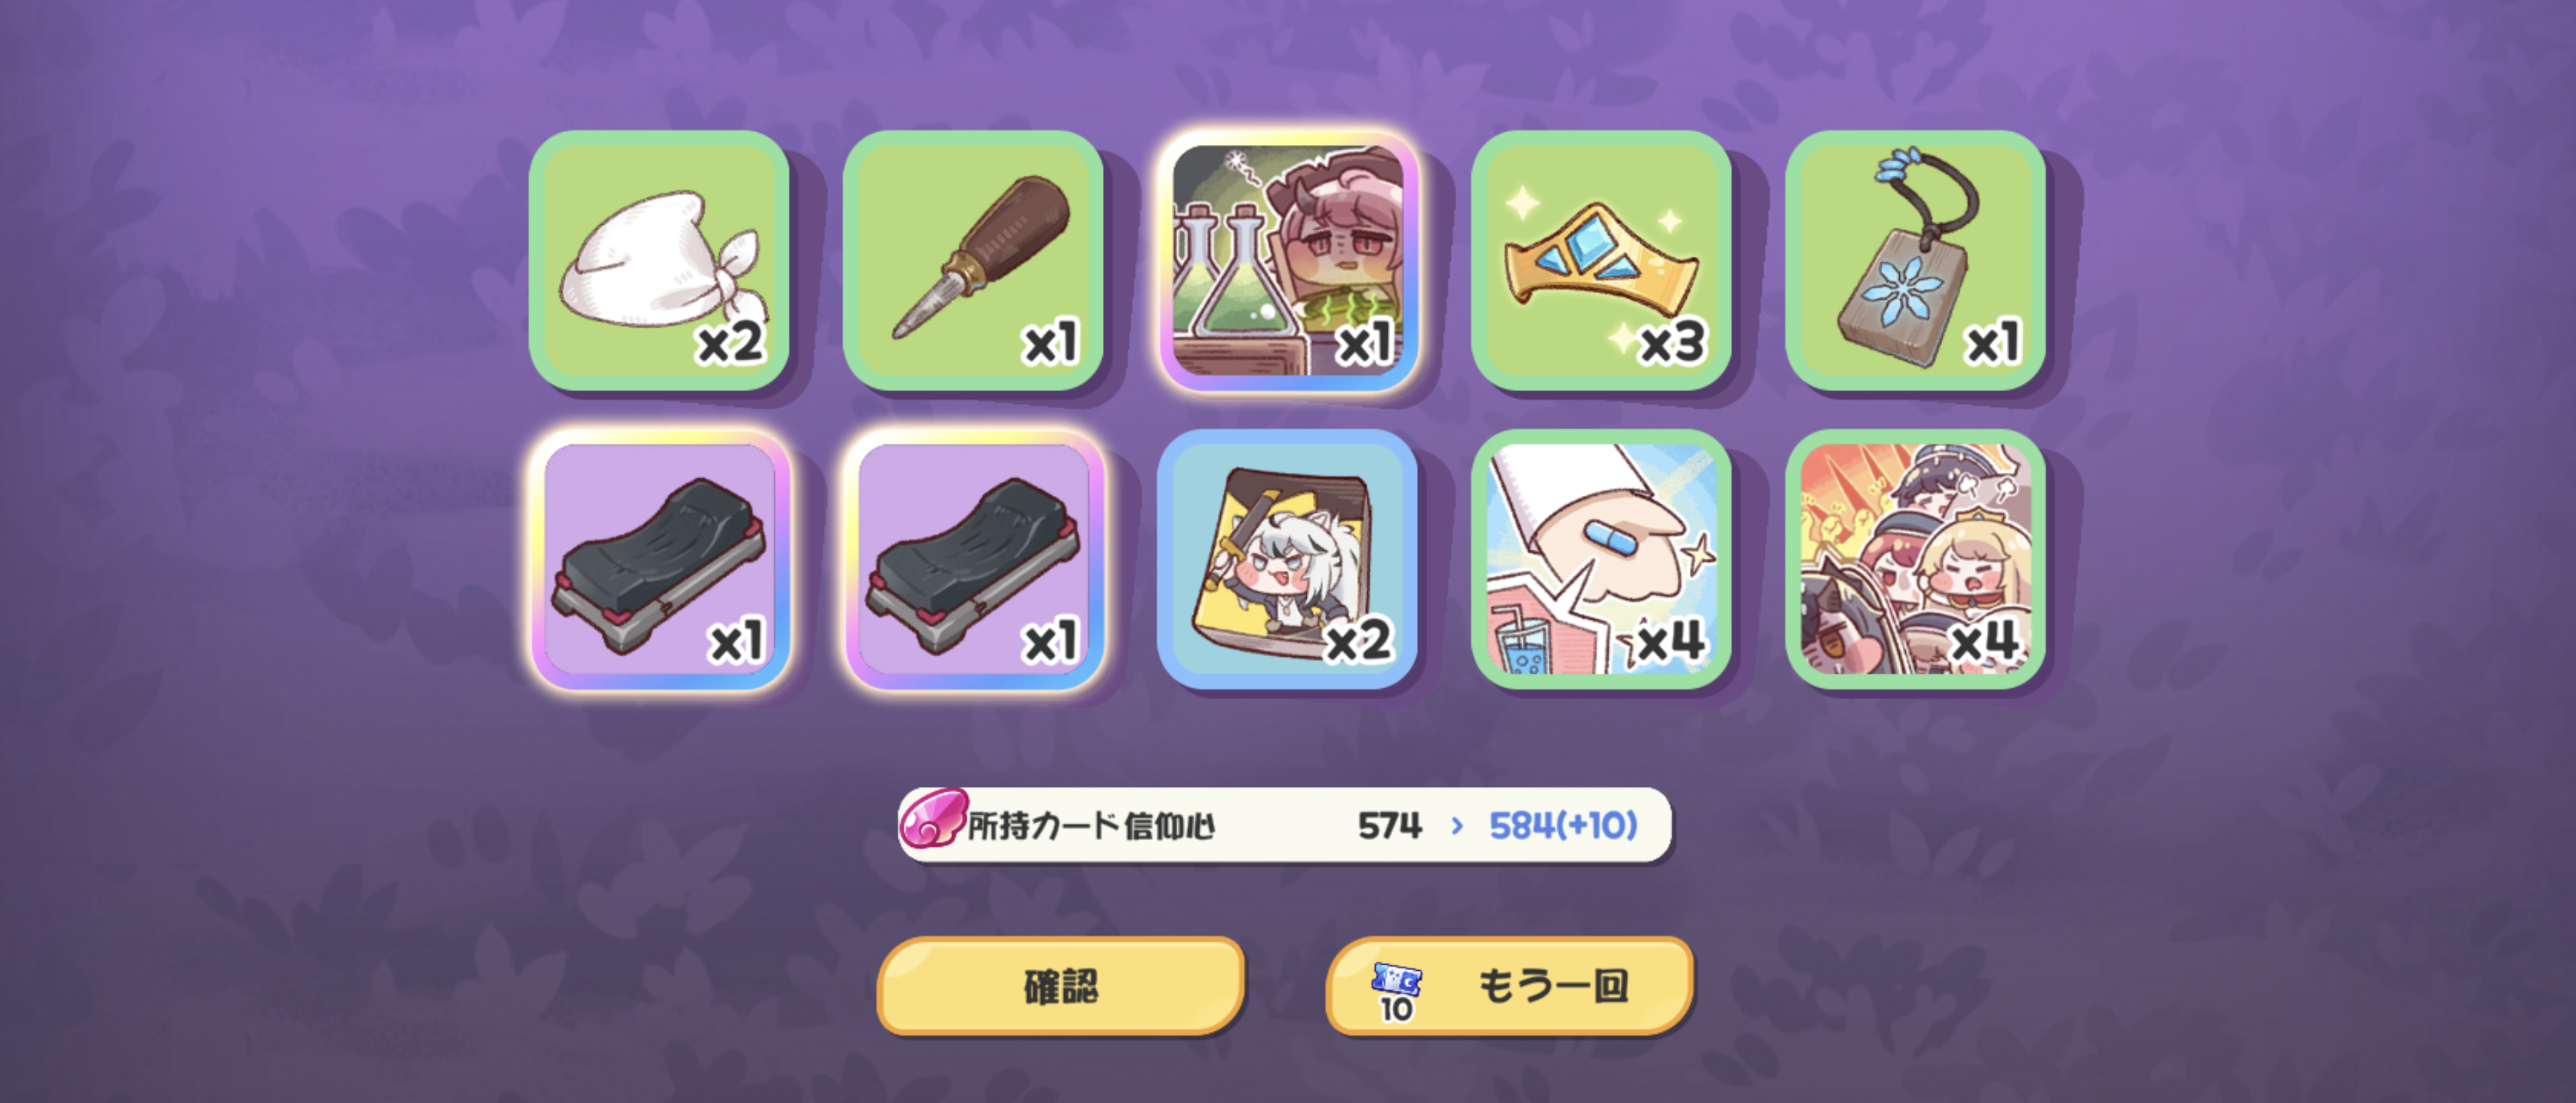This screenshot has height=1103, width=2576.
Task: Open the crowd of chibi characters card
Action: coord(1915,559)
